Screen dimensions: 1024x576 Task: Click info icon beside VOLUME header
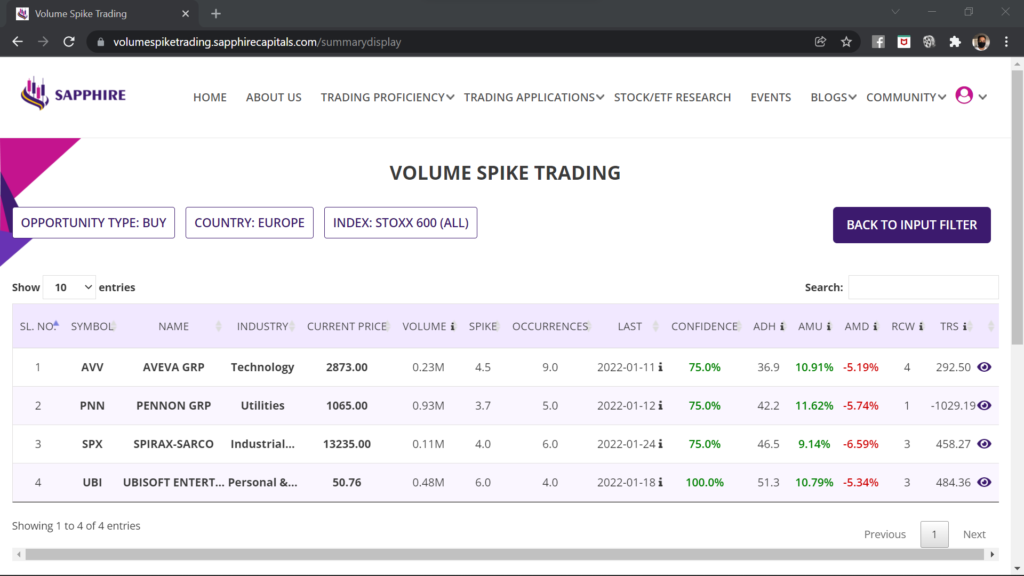point(453,326)
